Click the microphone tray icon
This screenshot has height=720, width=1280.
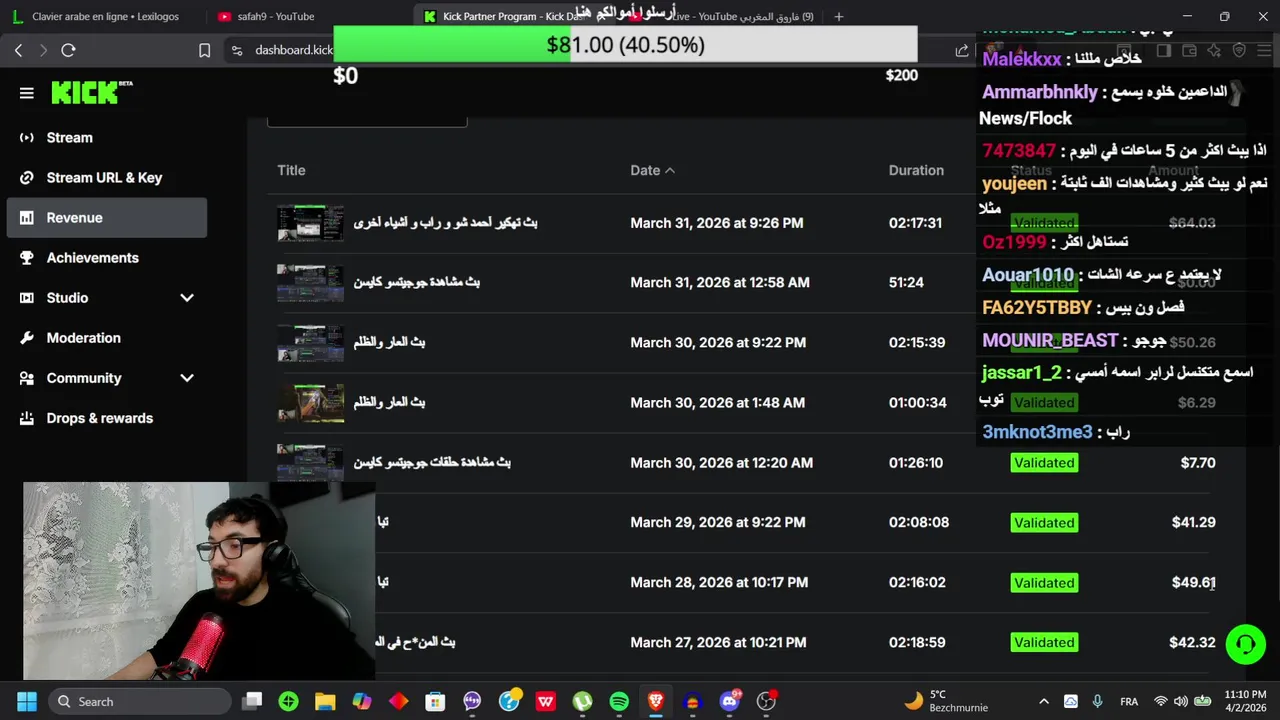(x=1097, y=701)
